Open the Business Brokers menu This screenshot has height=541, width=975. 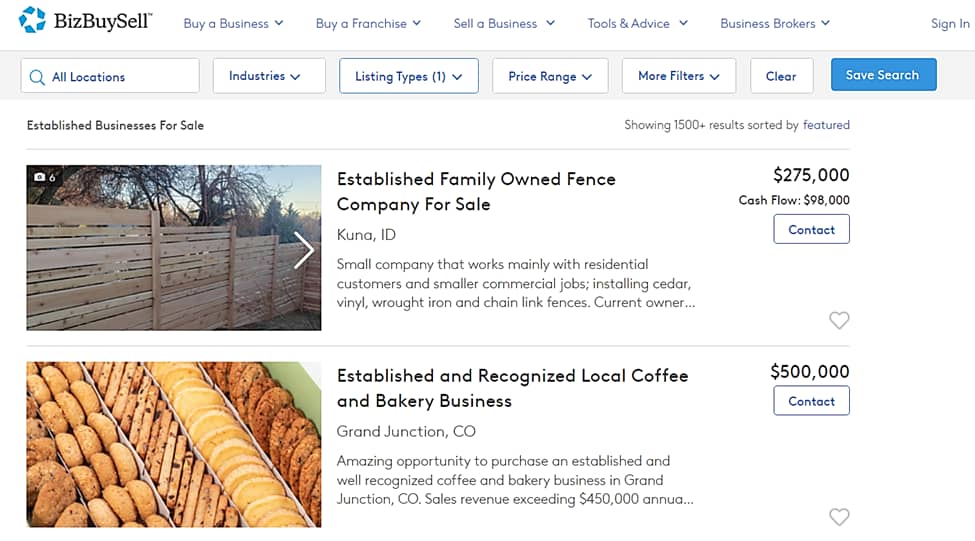775,23
